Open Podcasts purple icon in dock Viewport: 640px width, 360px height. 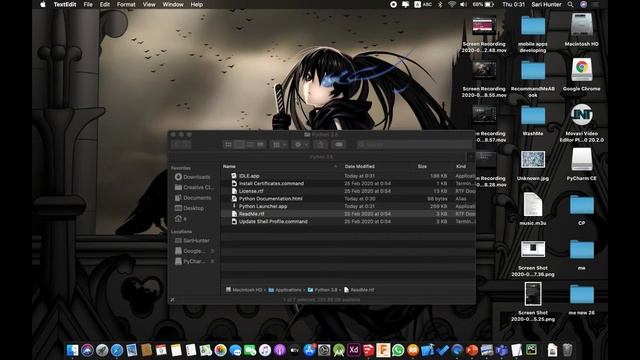point(280,350)
